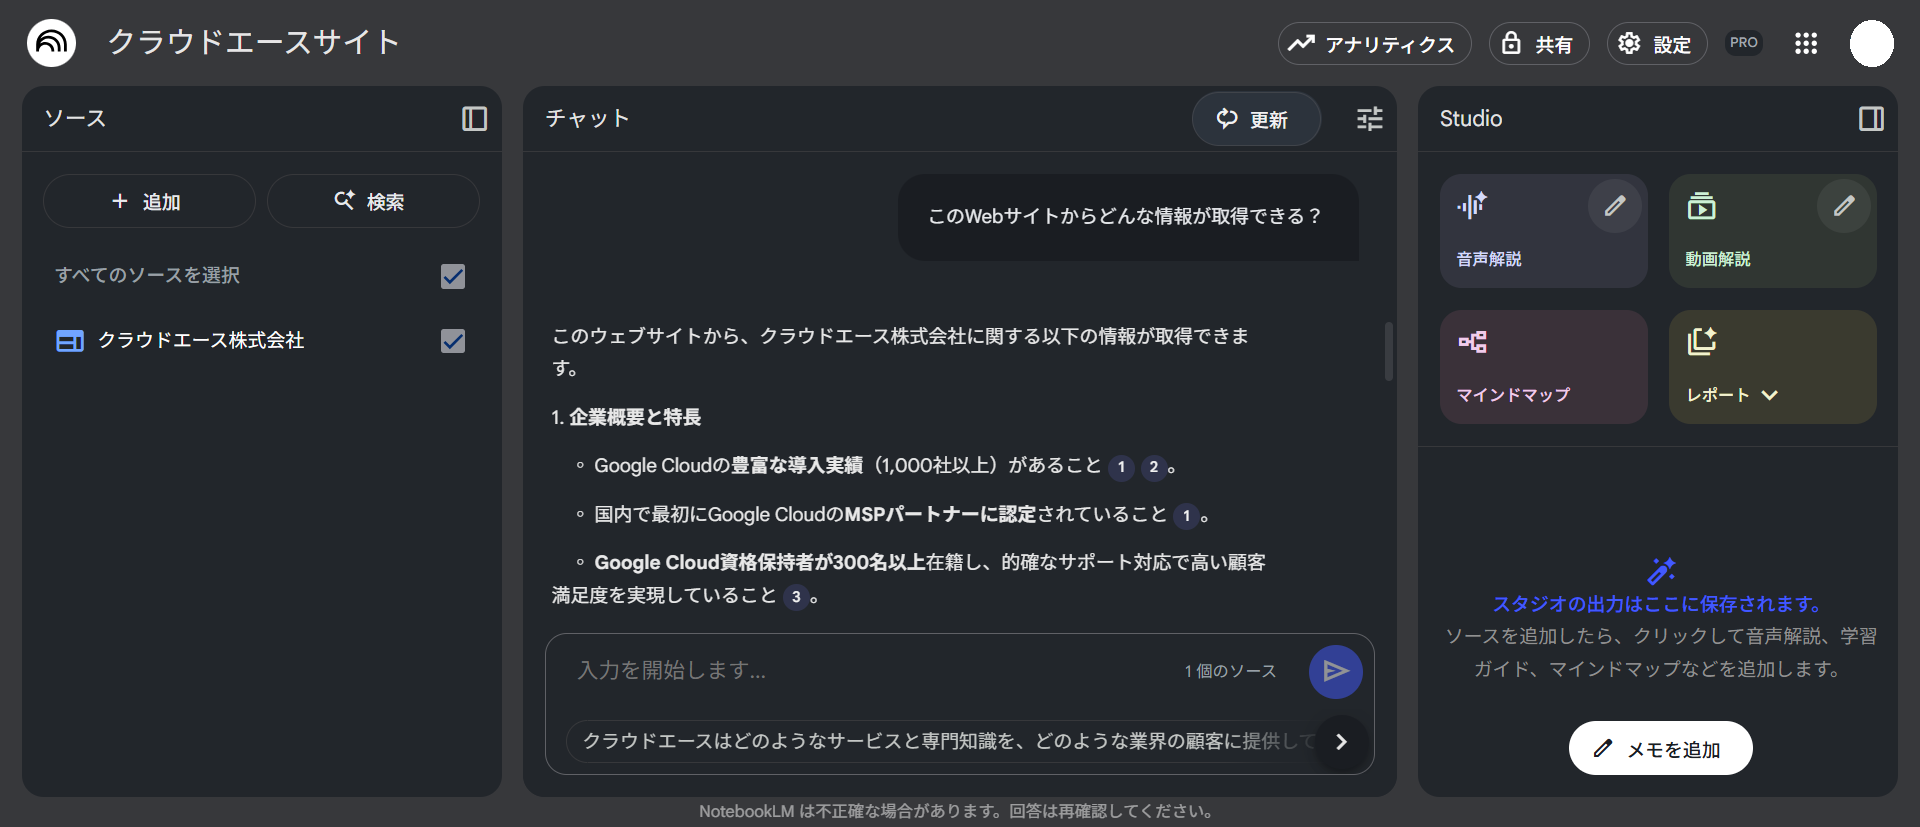Open chat configuration sliders icon
This screenshot has width=1920, height=827.
pyautogui.click(x=1370, y=119)
